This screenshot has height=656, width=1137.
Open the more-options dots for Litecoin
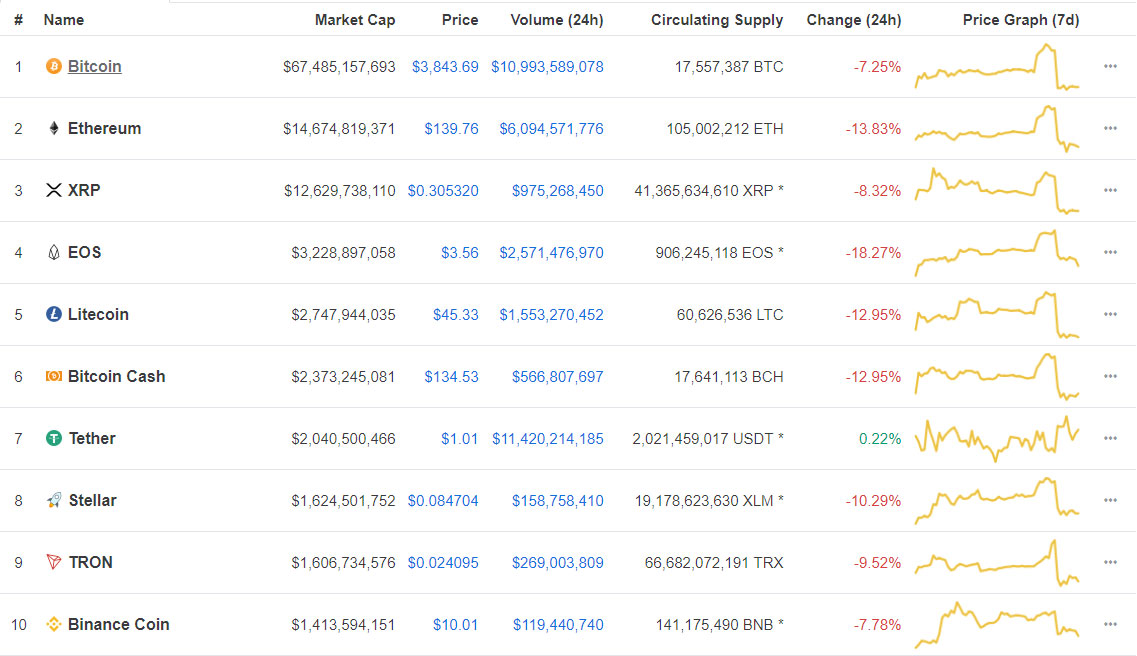1110,315
